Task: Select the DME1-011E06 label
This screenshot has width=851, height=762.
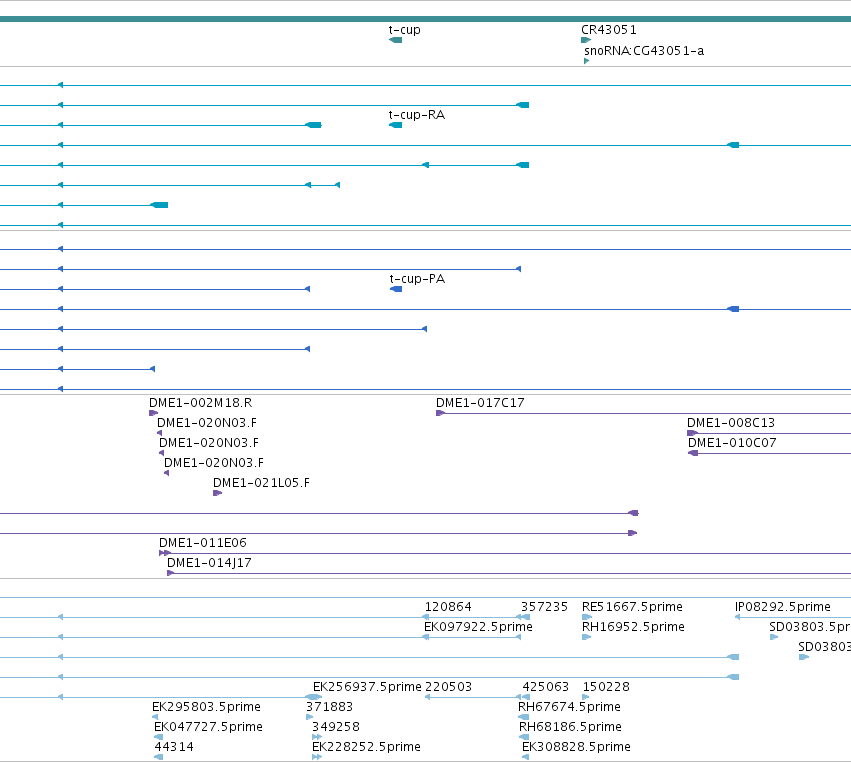Action: [203, 543]
